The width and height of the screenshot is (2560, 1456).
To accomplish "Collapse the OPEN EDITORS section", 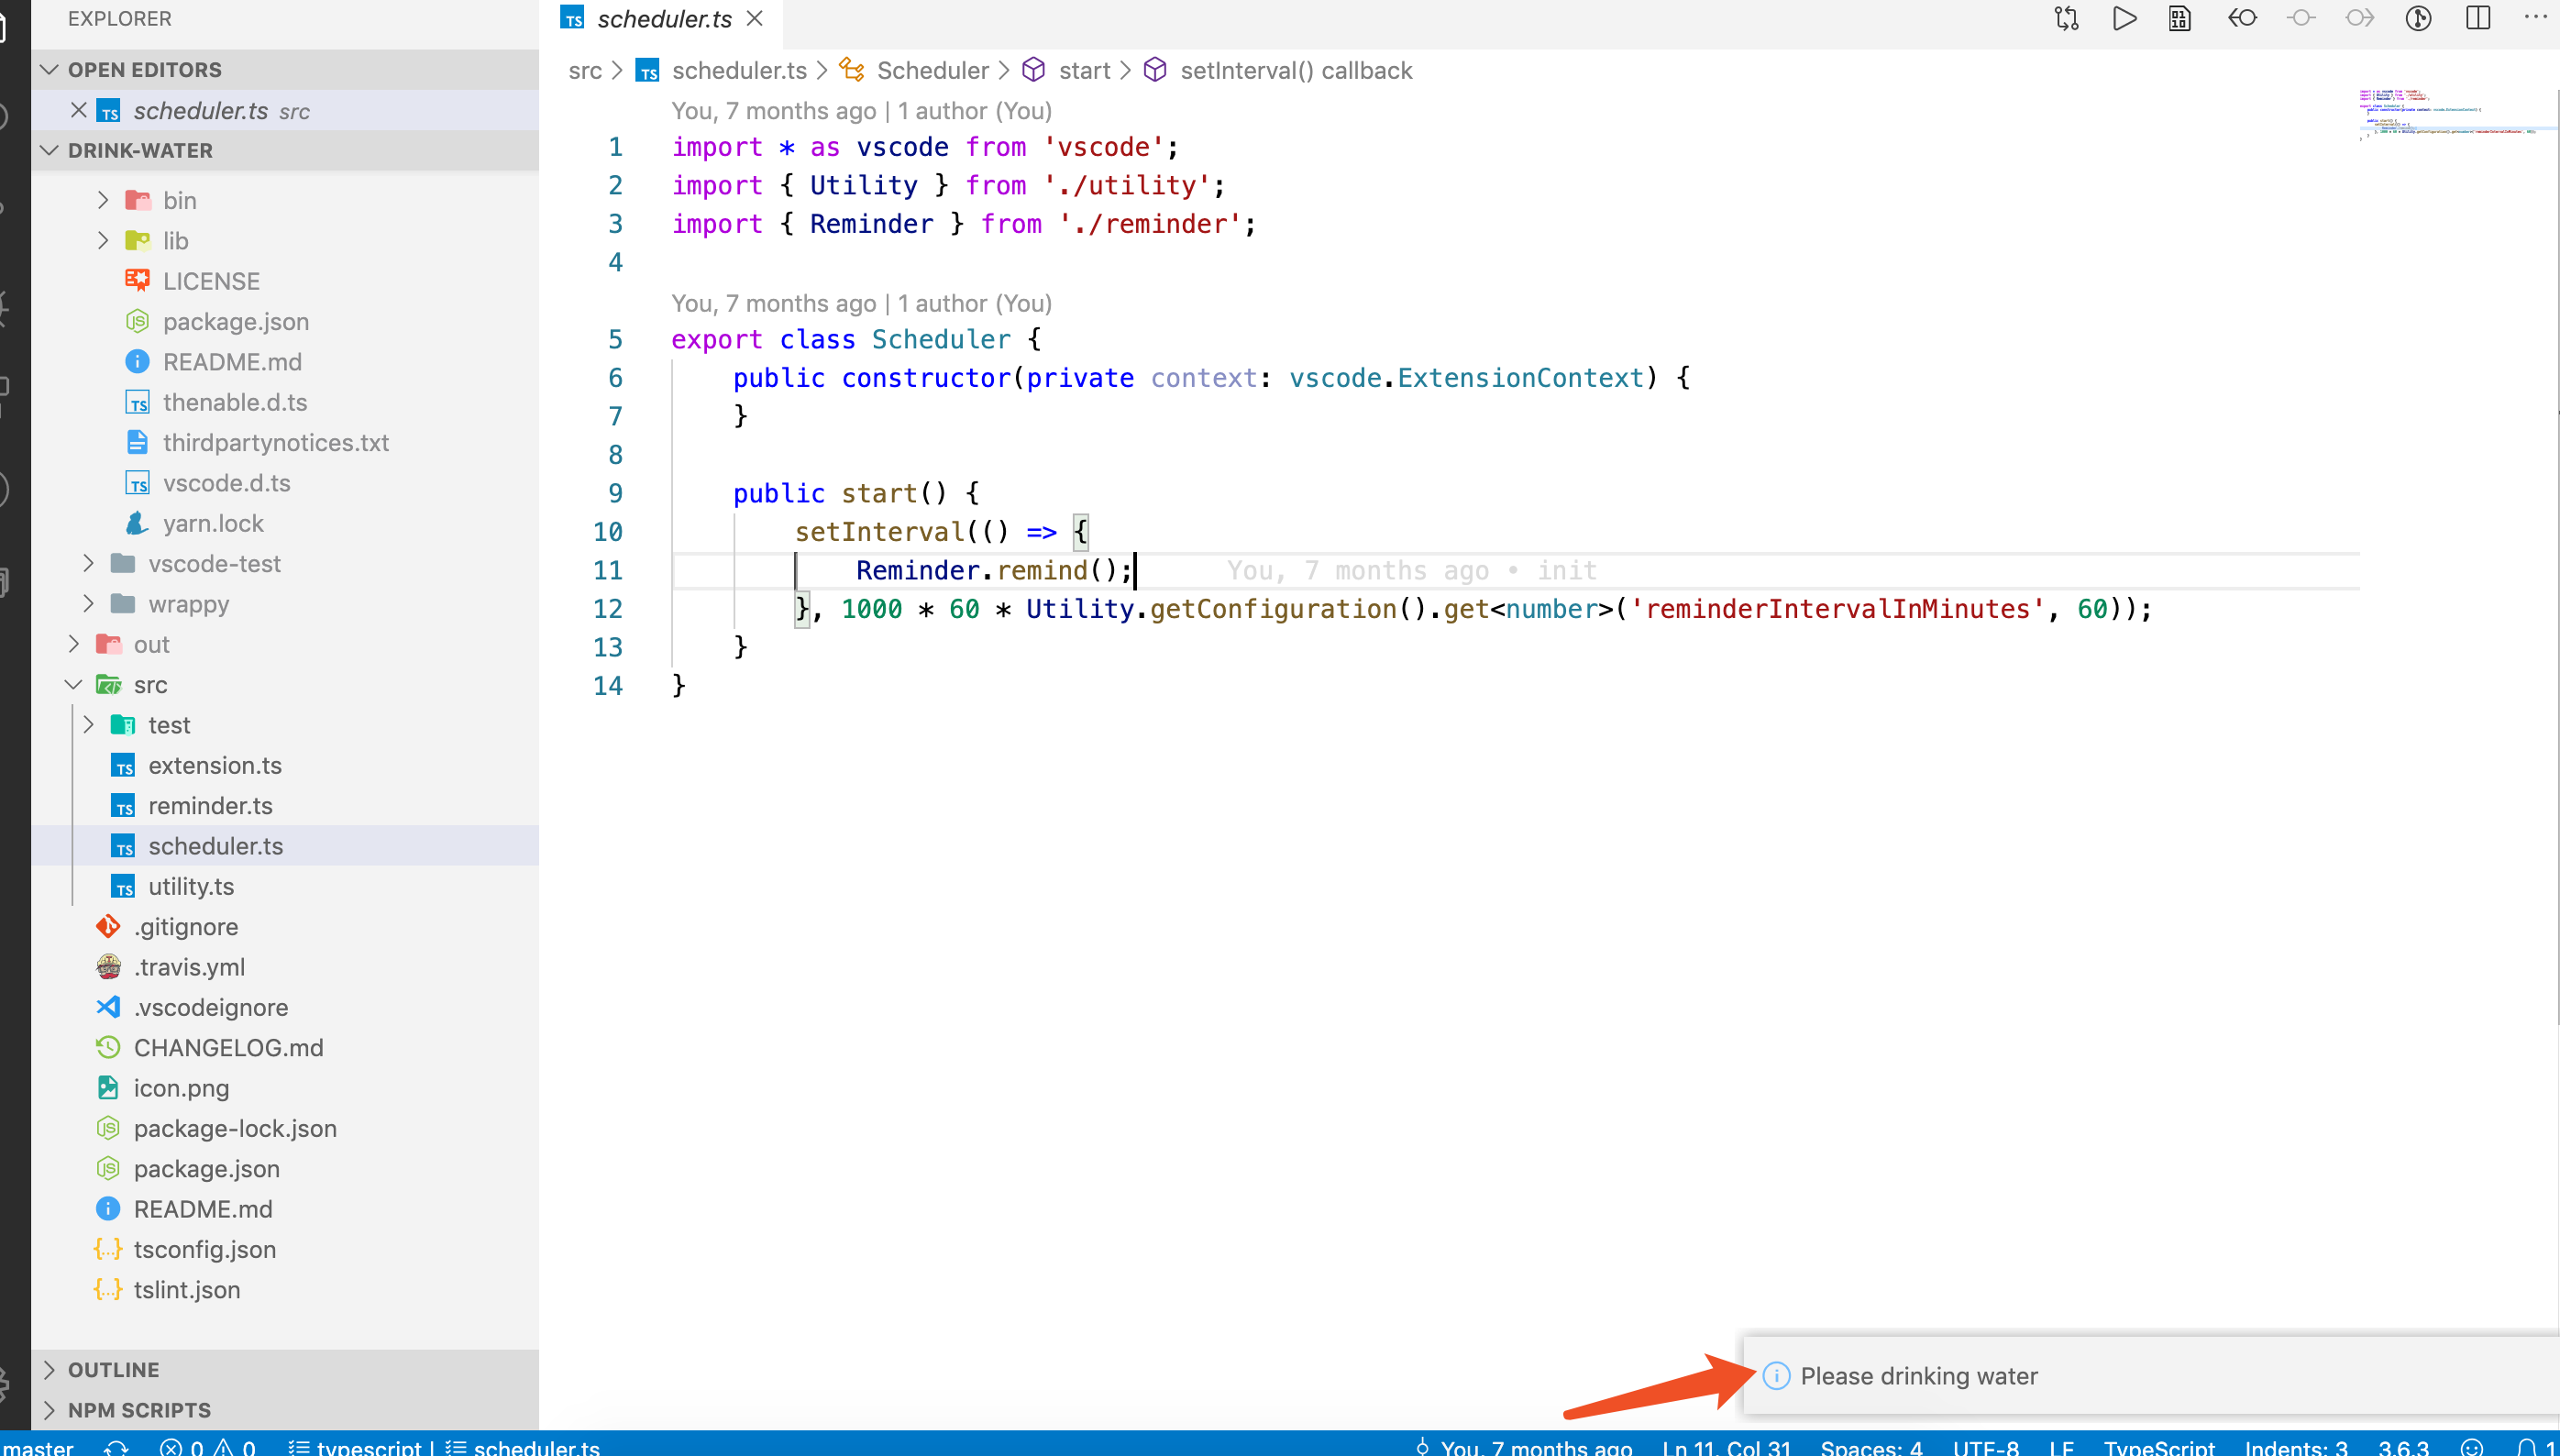I will click(x=145, y=69).
